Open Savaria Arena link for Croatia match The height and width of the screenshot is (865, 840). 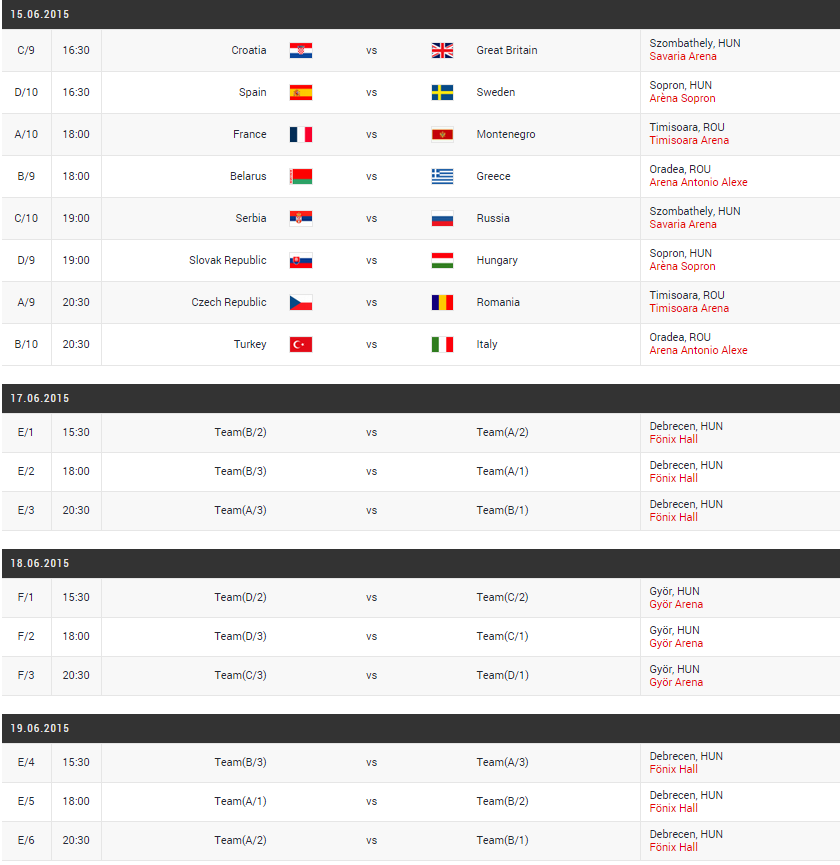(683, 57)
